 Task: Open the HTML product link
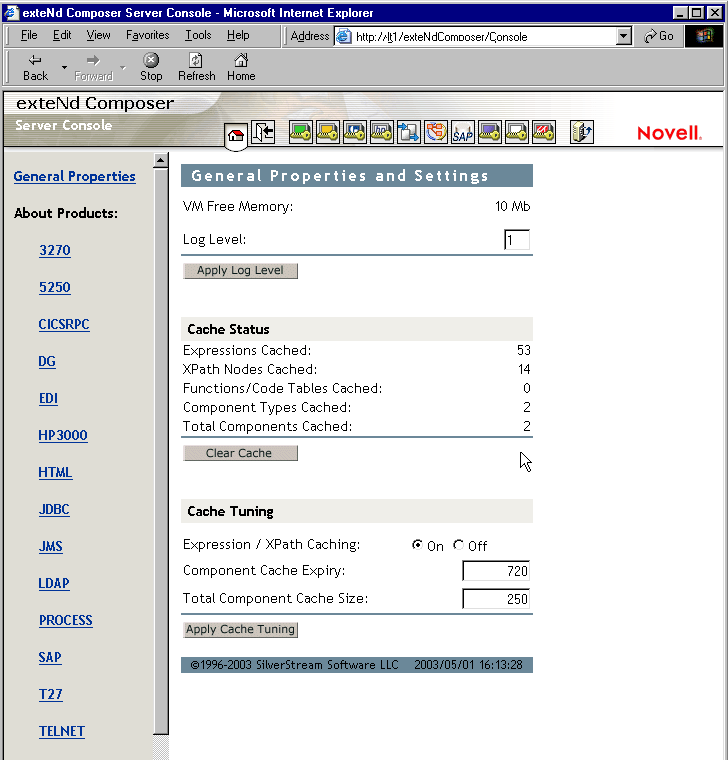(55, 472)
